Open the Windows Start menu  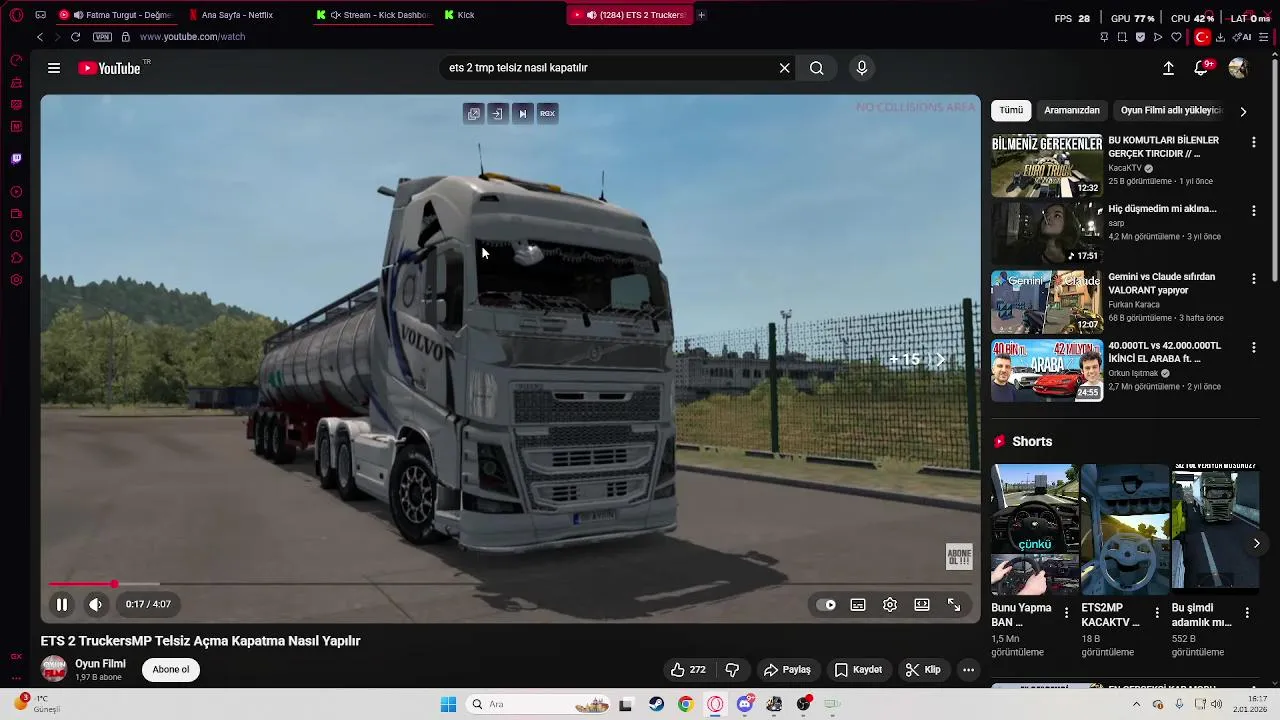point(449,704)
